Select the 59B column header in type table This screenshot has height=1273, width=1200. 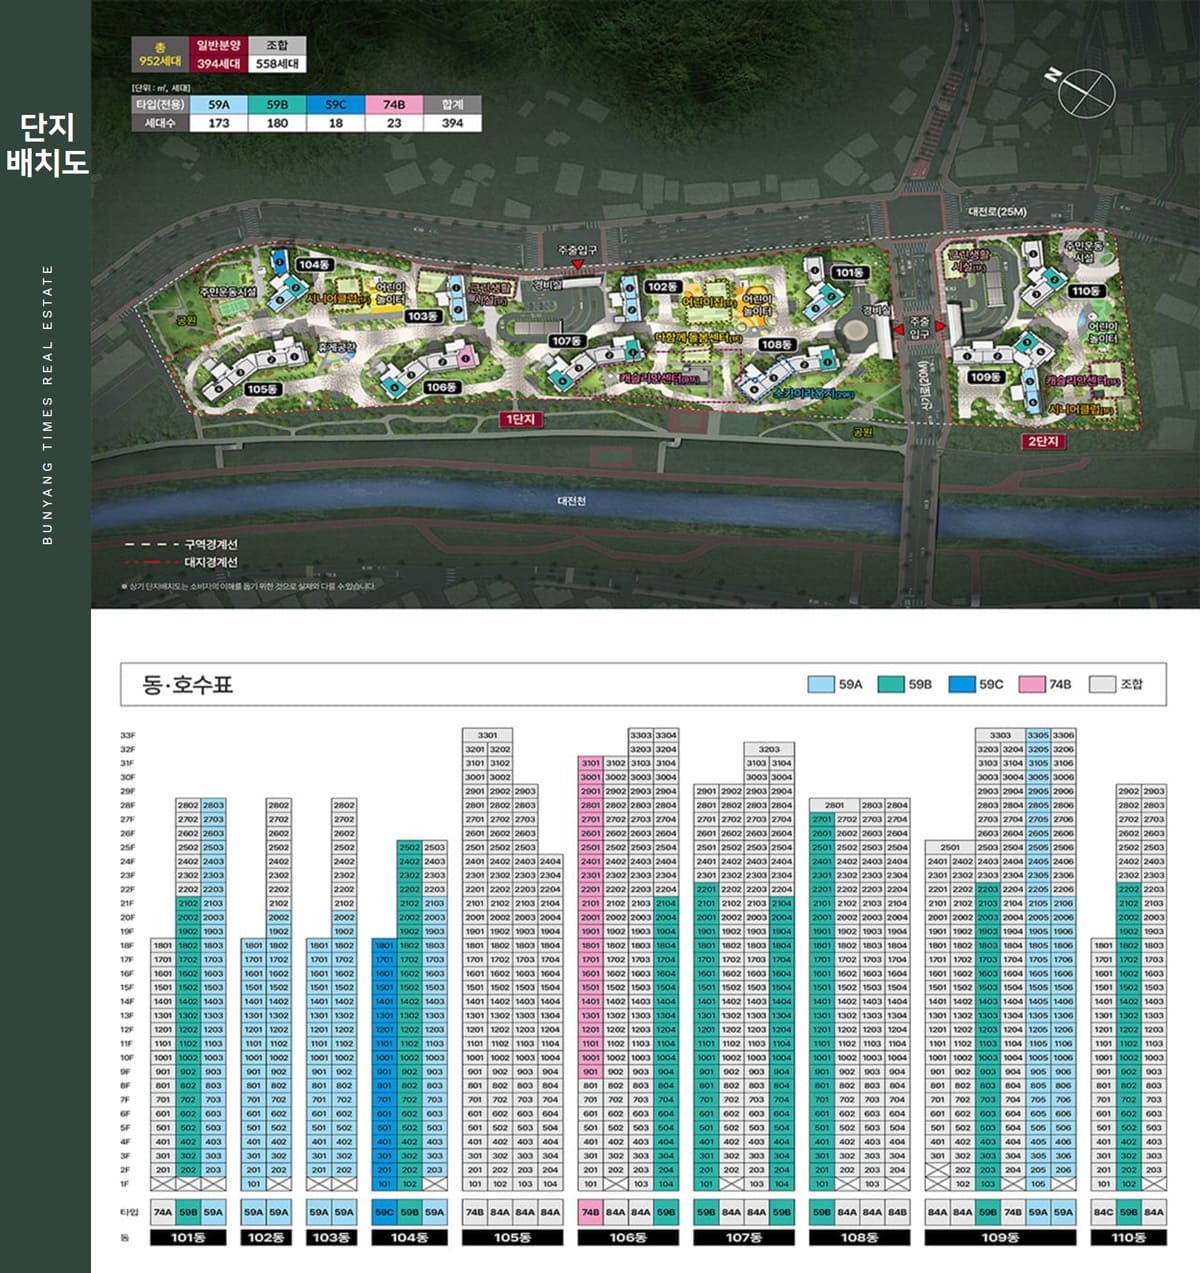(277, 104)
